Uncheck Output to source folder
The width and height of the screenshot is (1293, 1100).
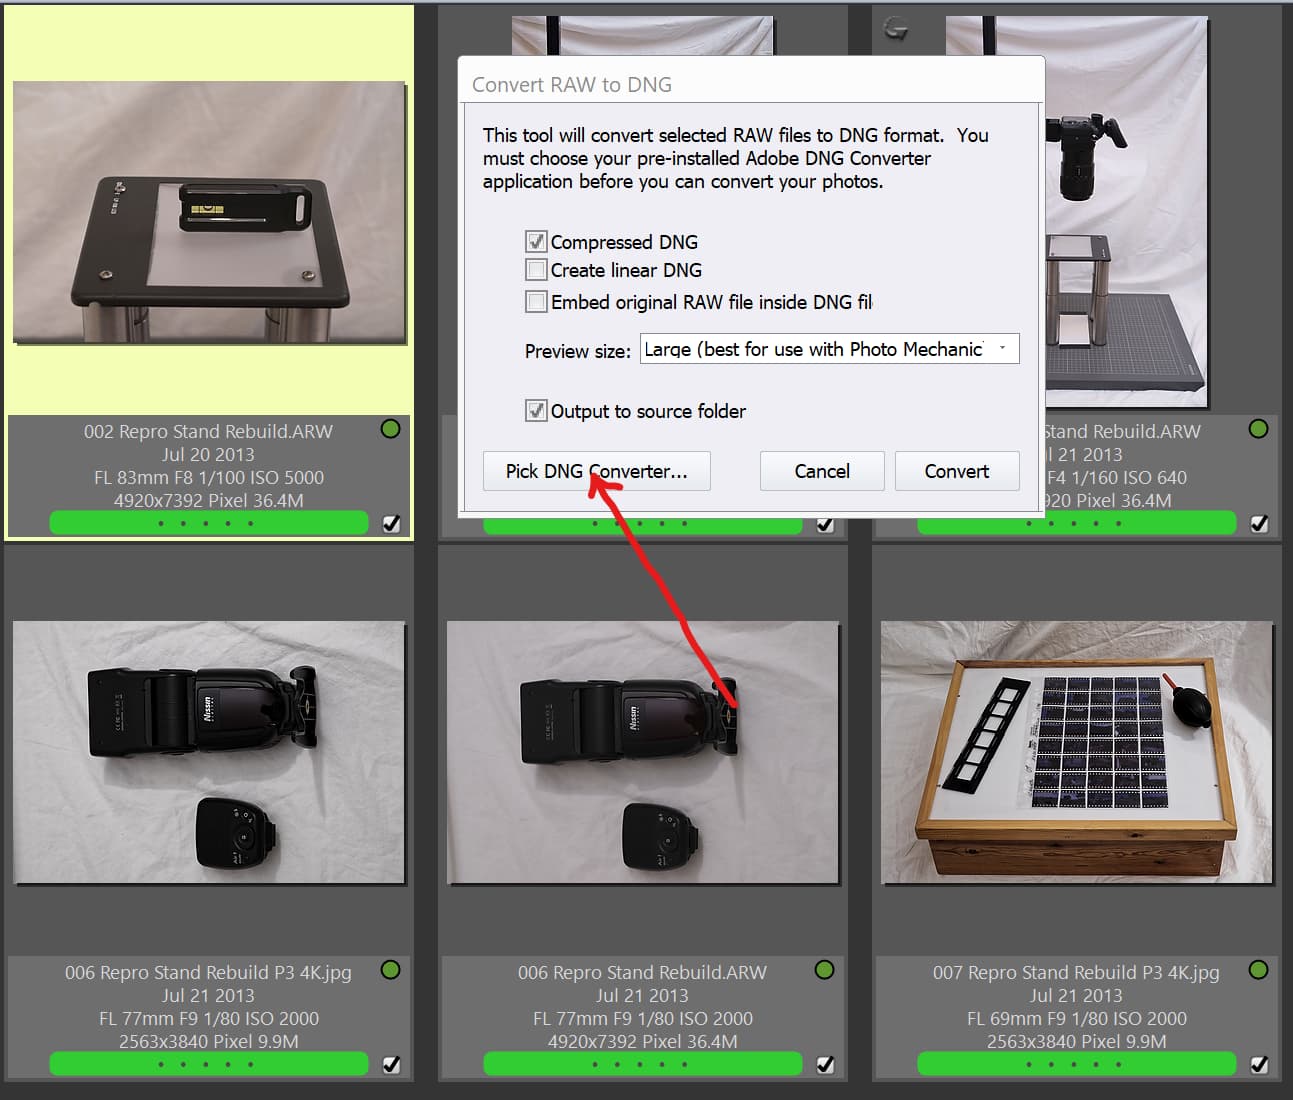point(537,411)
